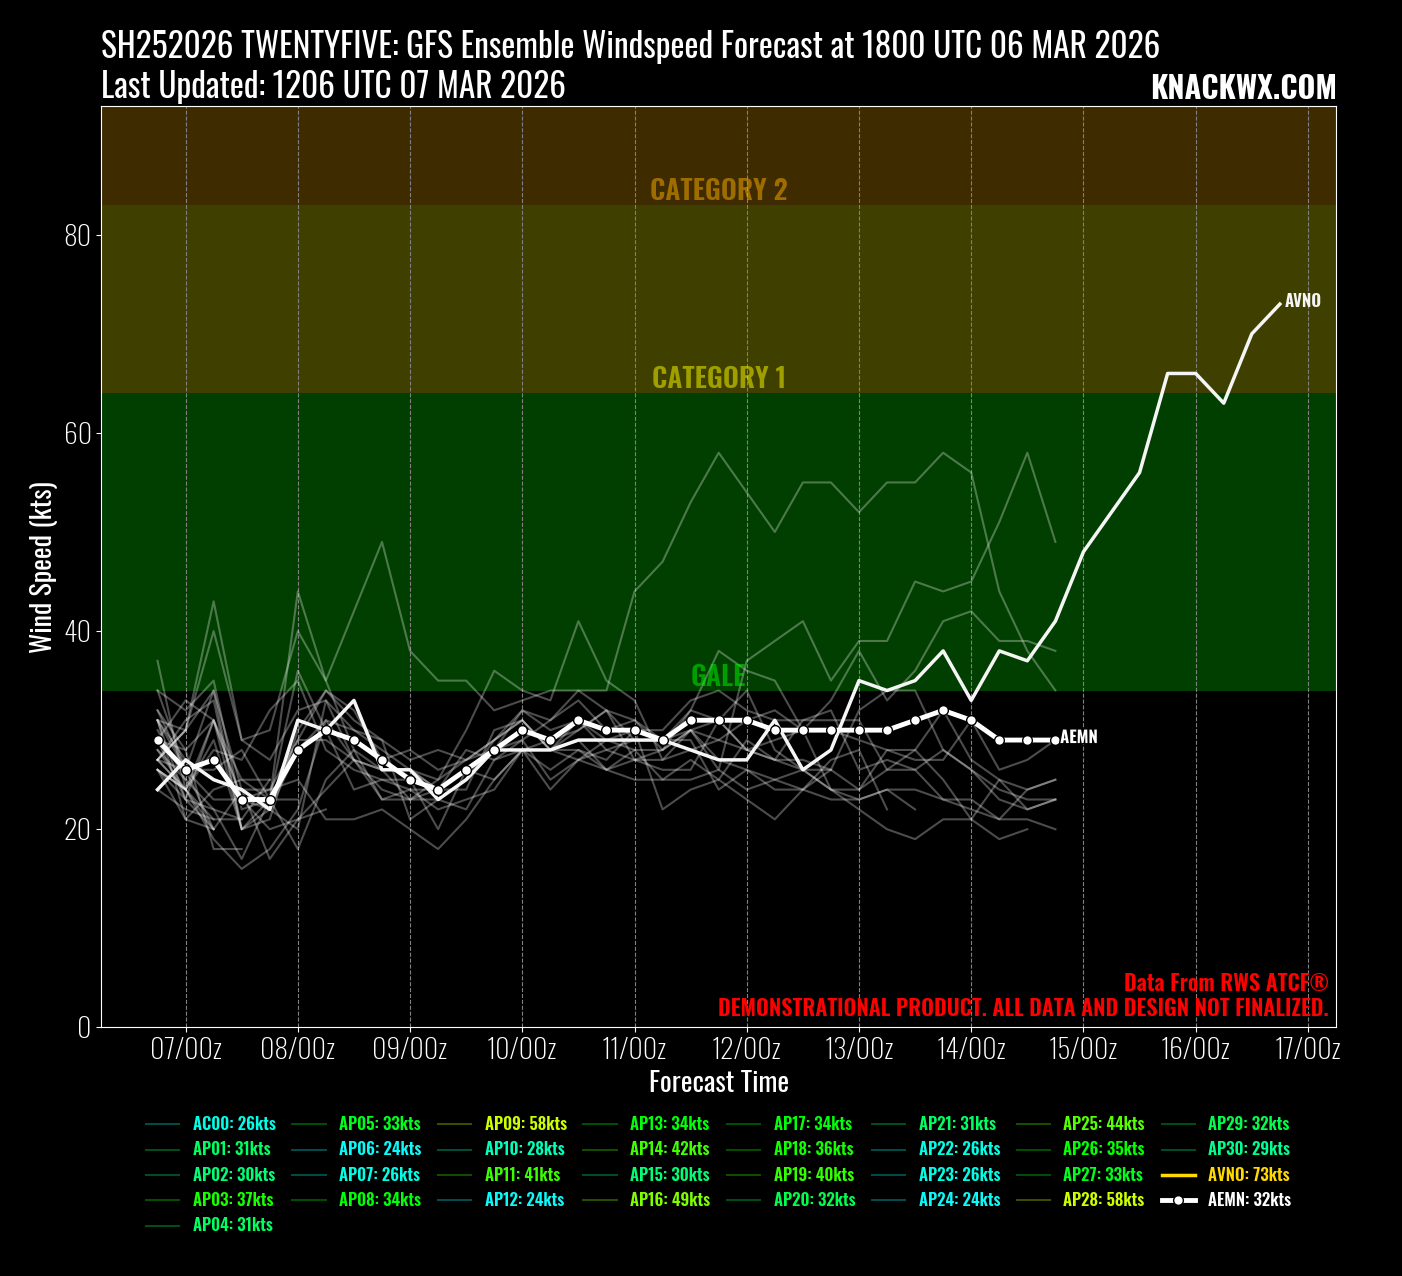Click the CATEGORY 1 band label
This screenshot has width=1402, height=1276.
[718, 377]
